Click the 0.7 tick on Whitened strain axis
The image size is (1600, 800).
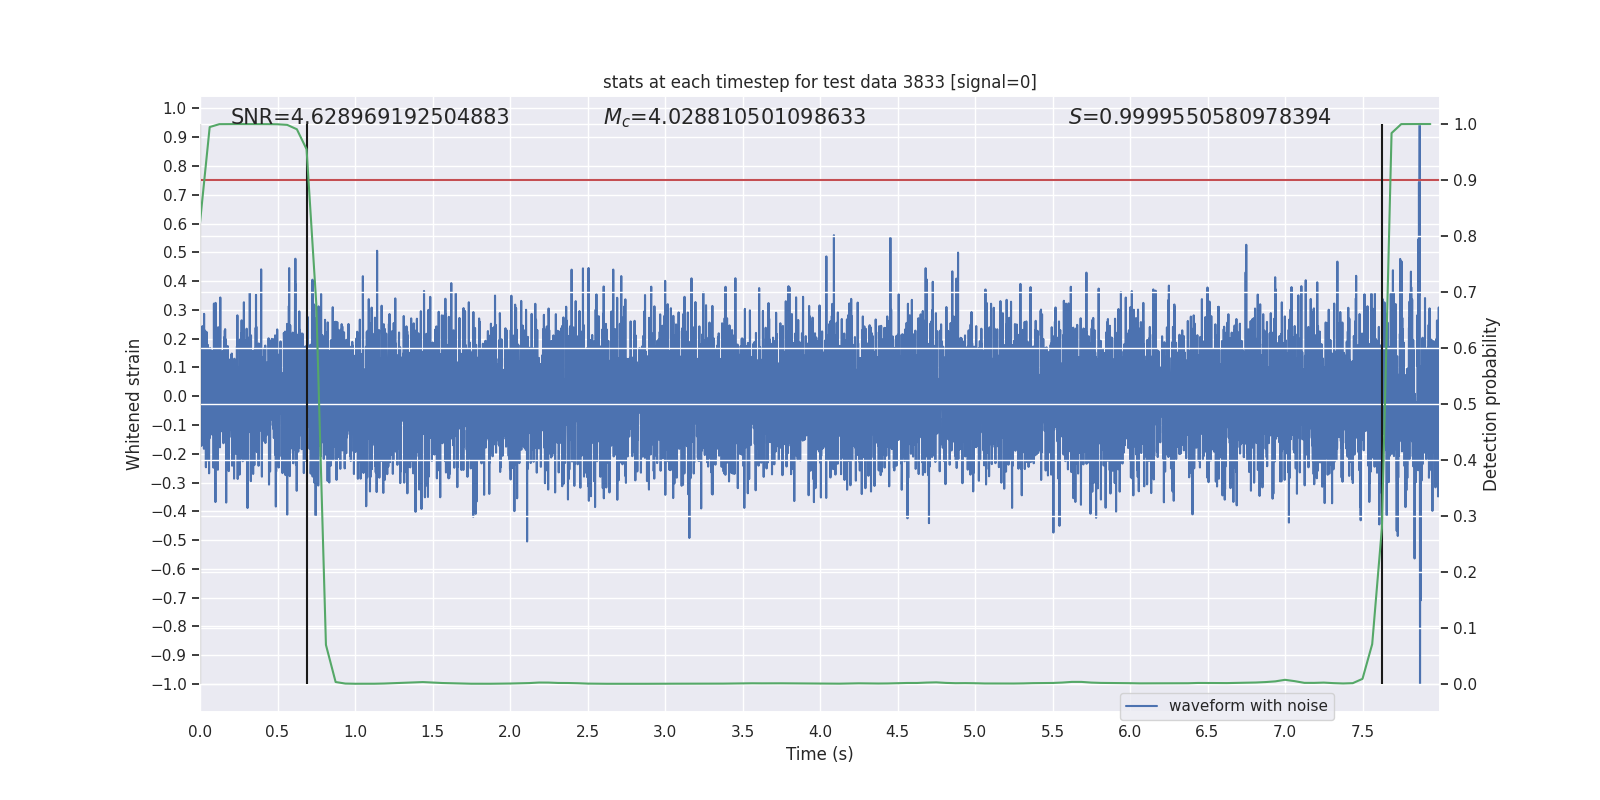coord(175,195)
